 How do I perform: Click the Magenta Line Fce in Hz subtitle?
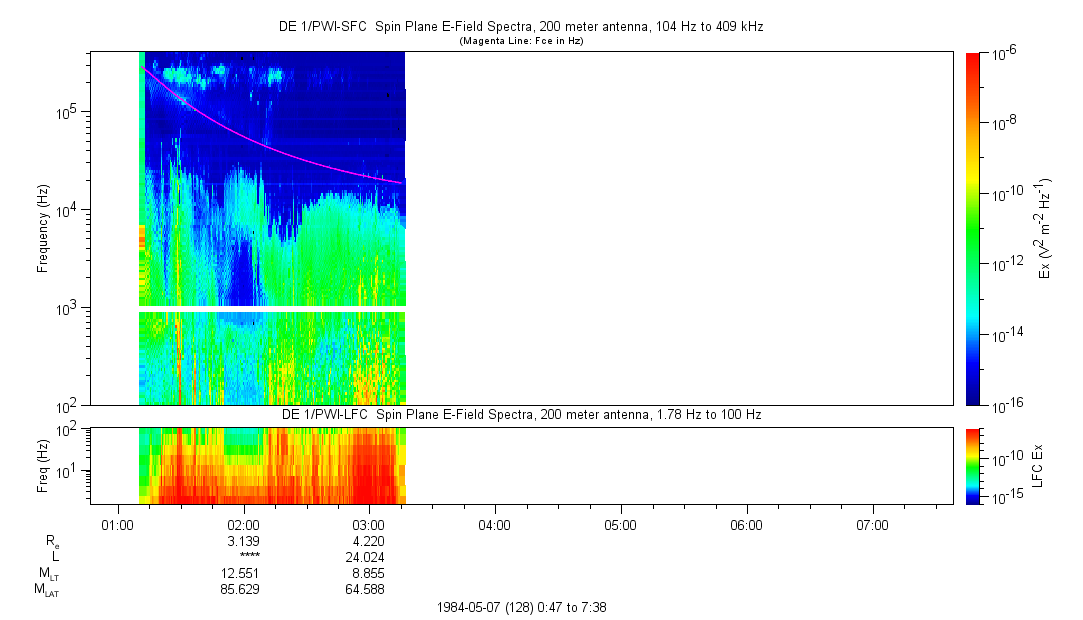[x=520, y=41]
